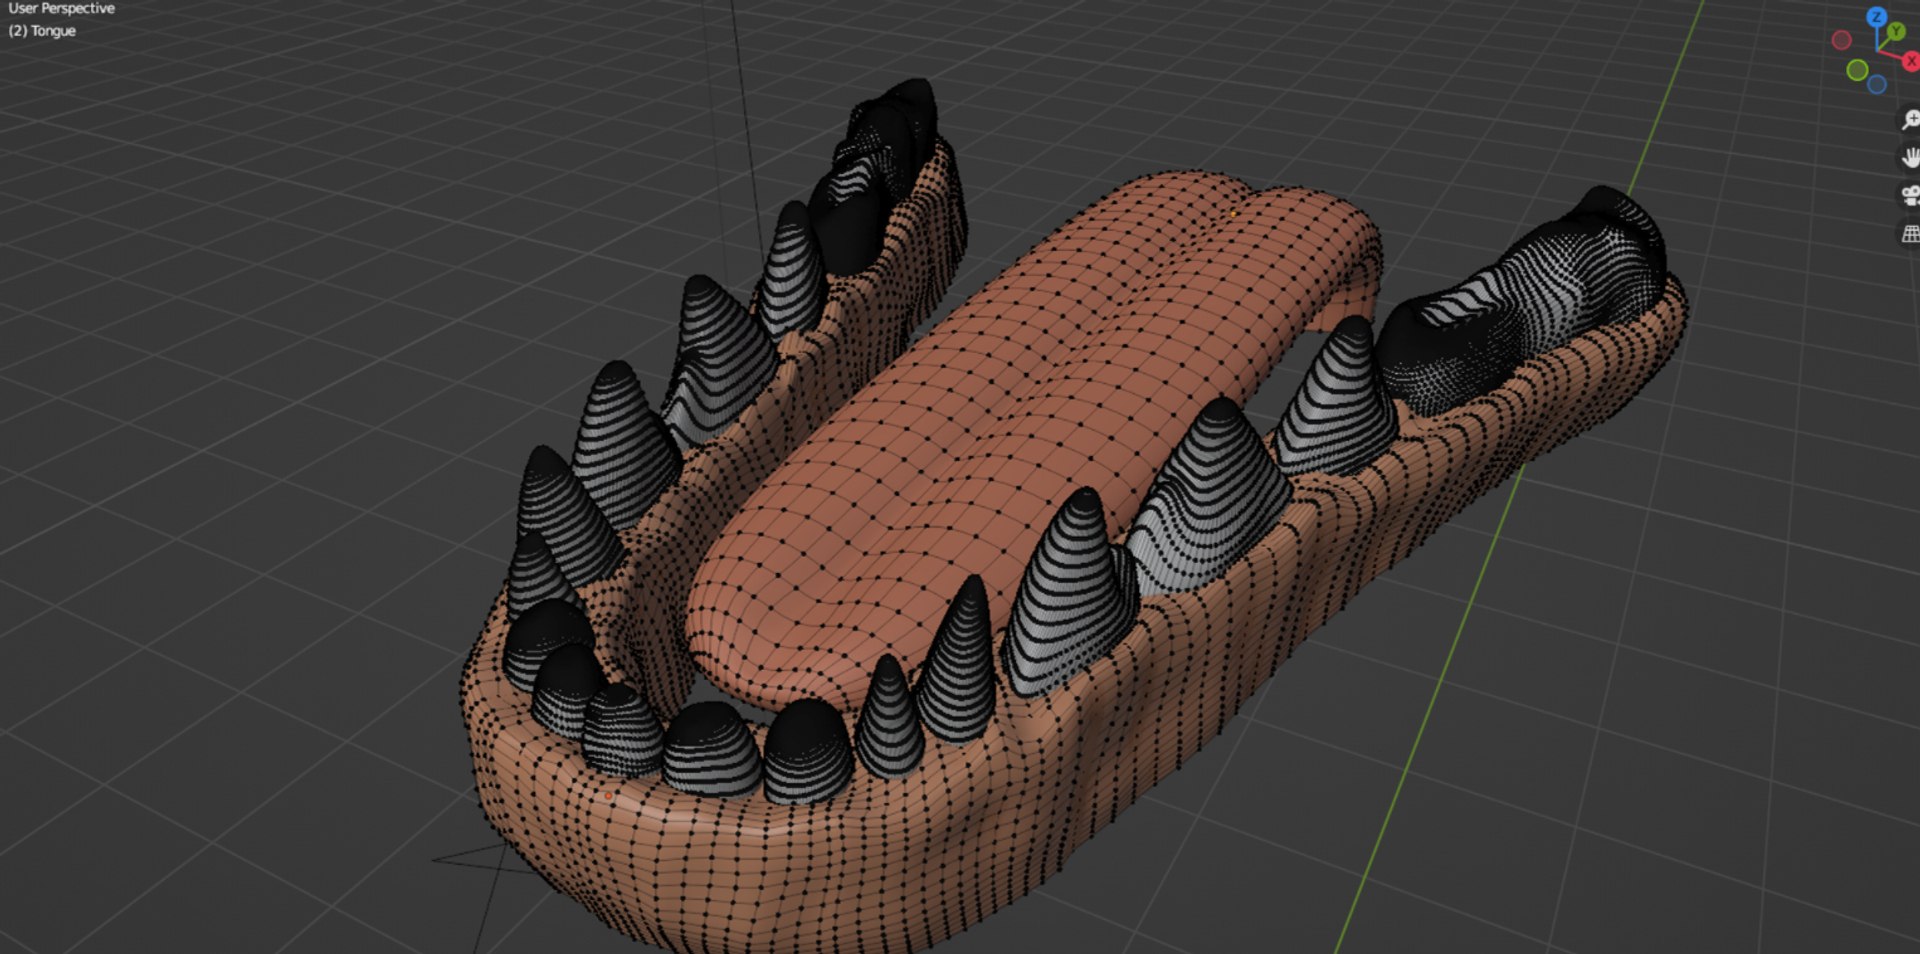This screenshot has width=1920, height=954.
Task: Click the tongue's orange origin point
Action: [1233, 213]
